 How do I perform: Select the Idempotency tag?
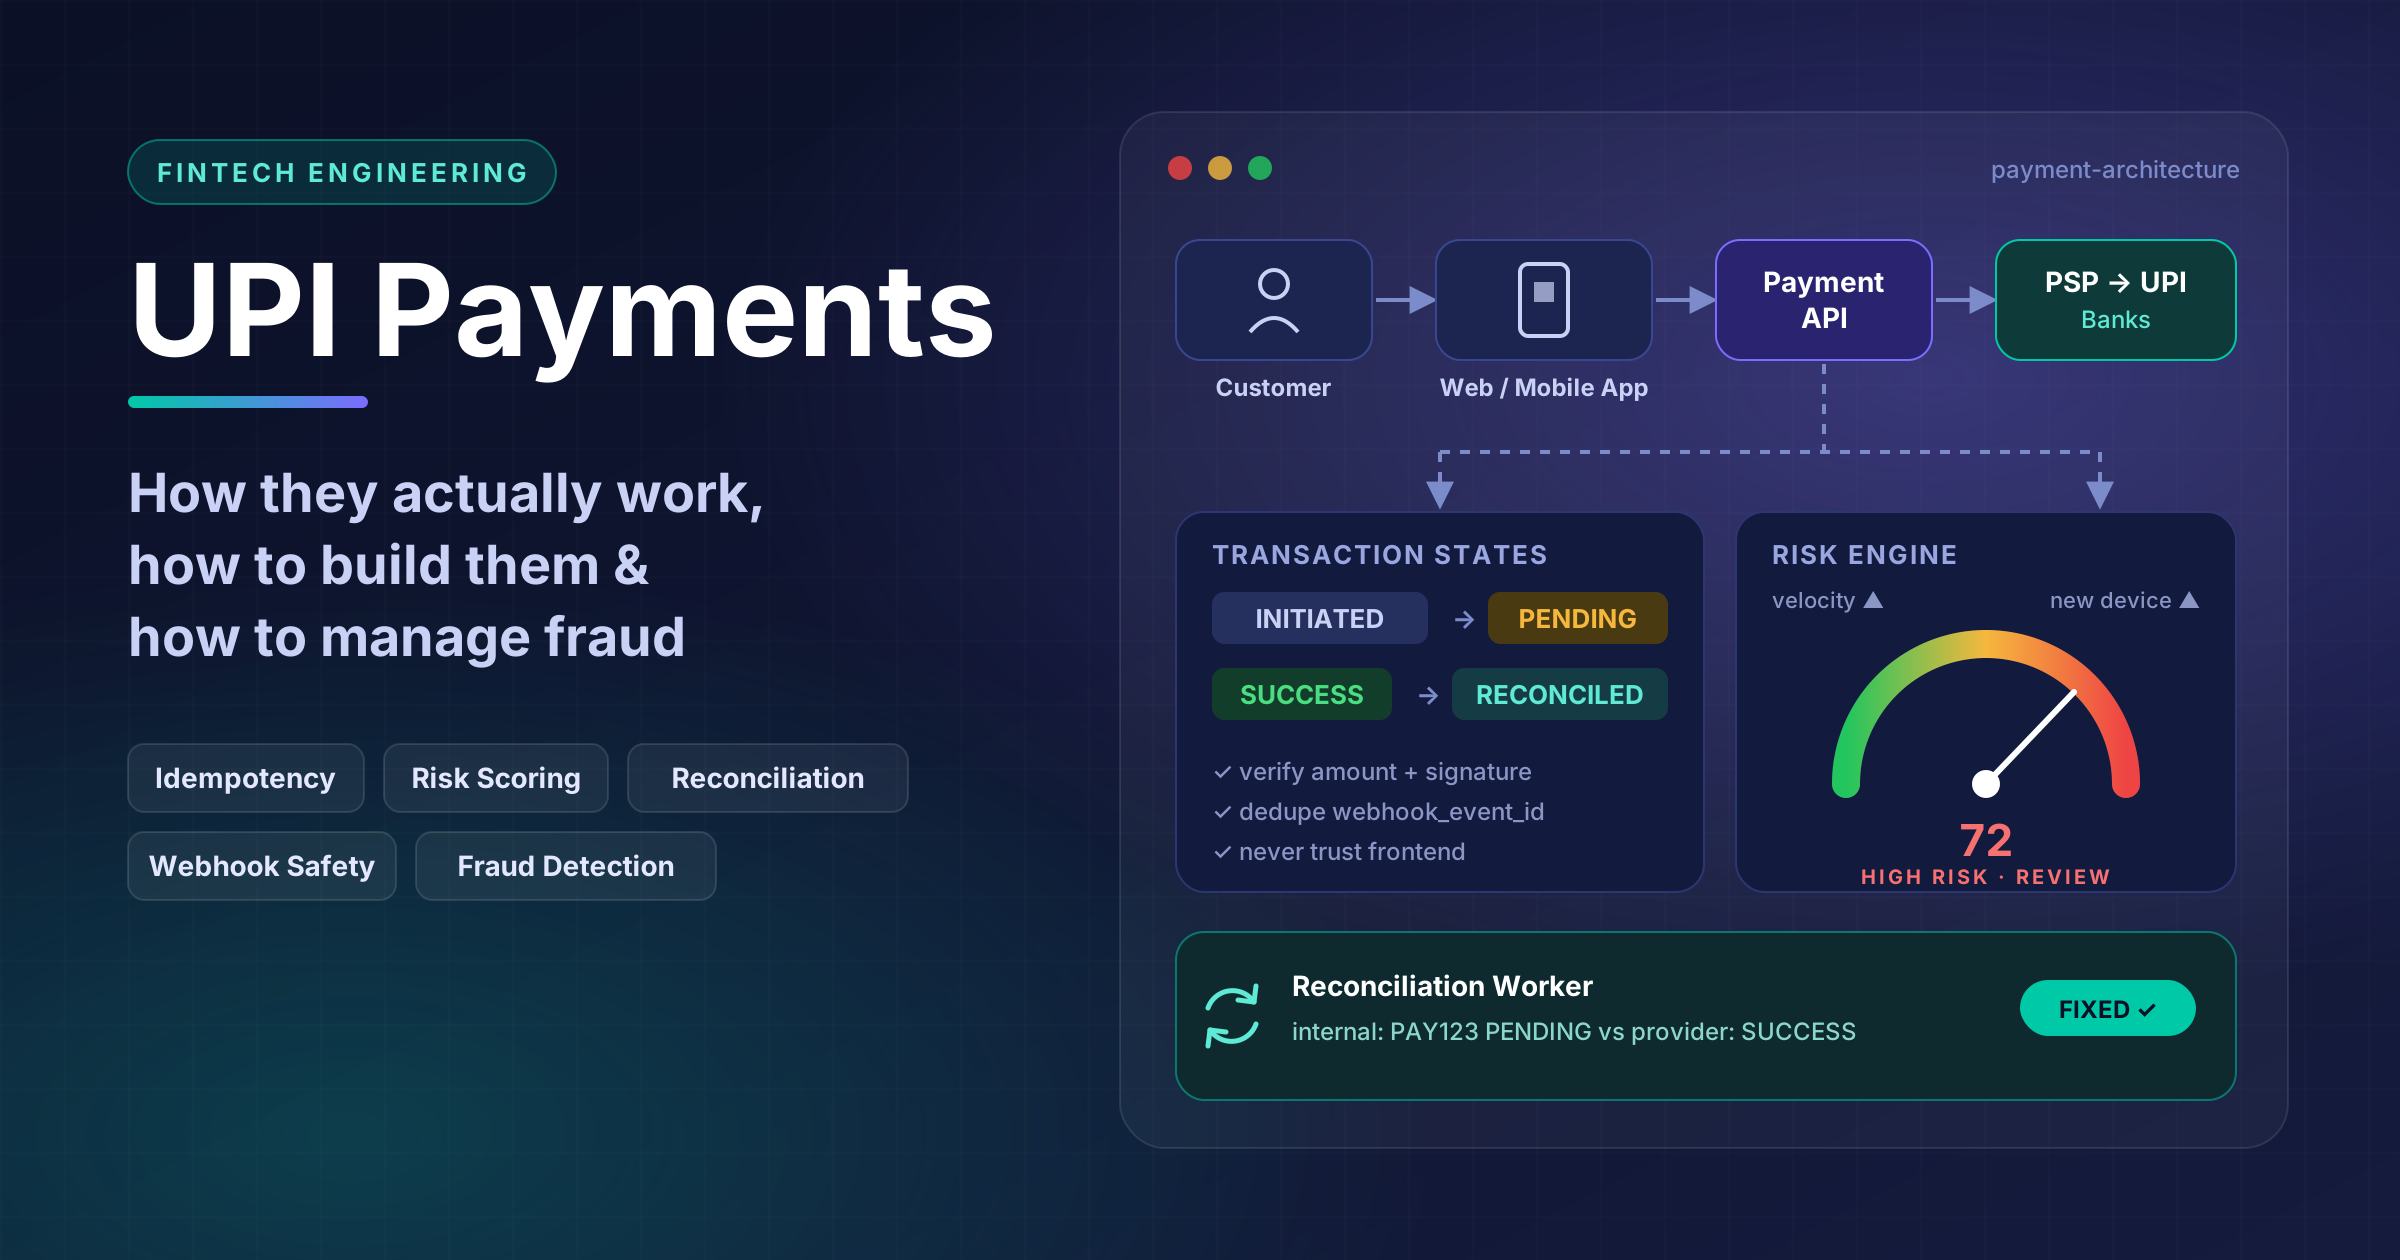coord(245,778)
